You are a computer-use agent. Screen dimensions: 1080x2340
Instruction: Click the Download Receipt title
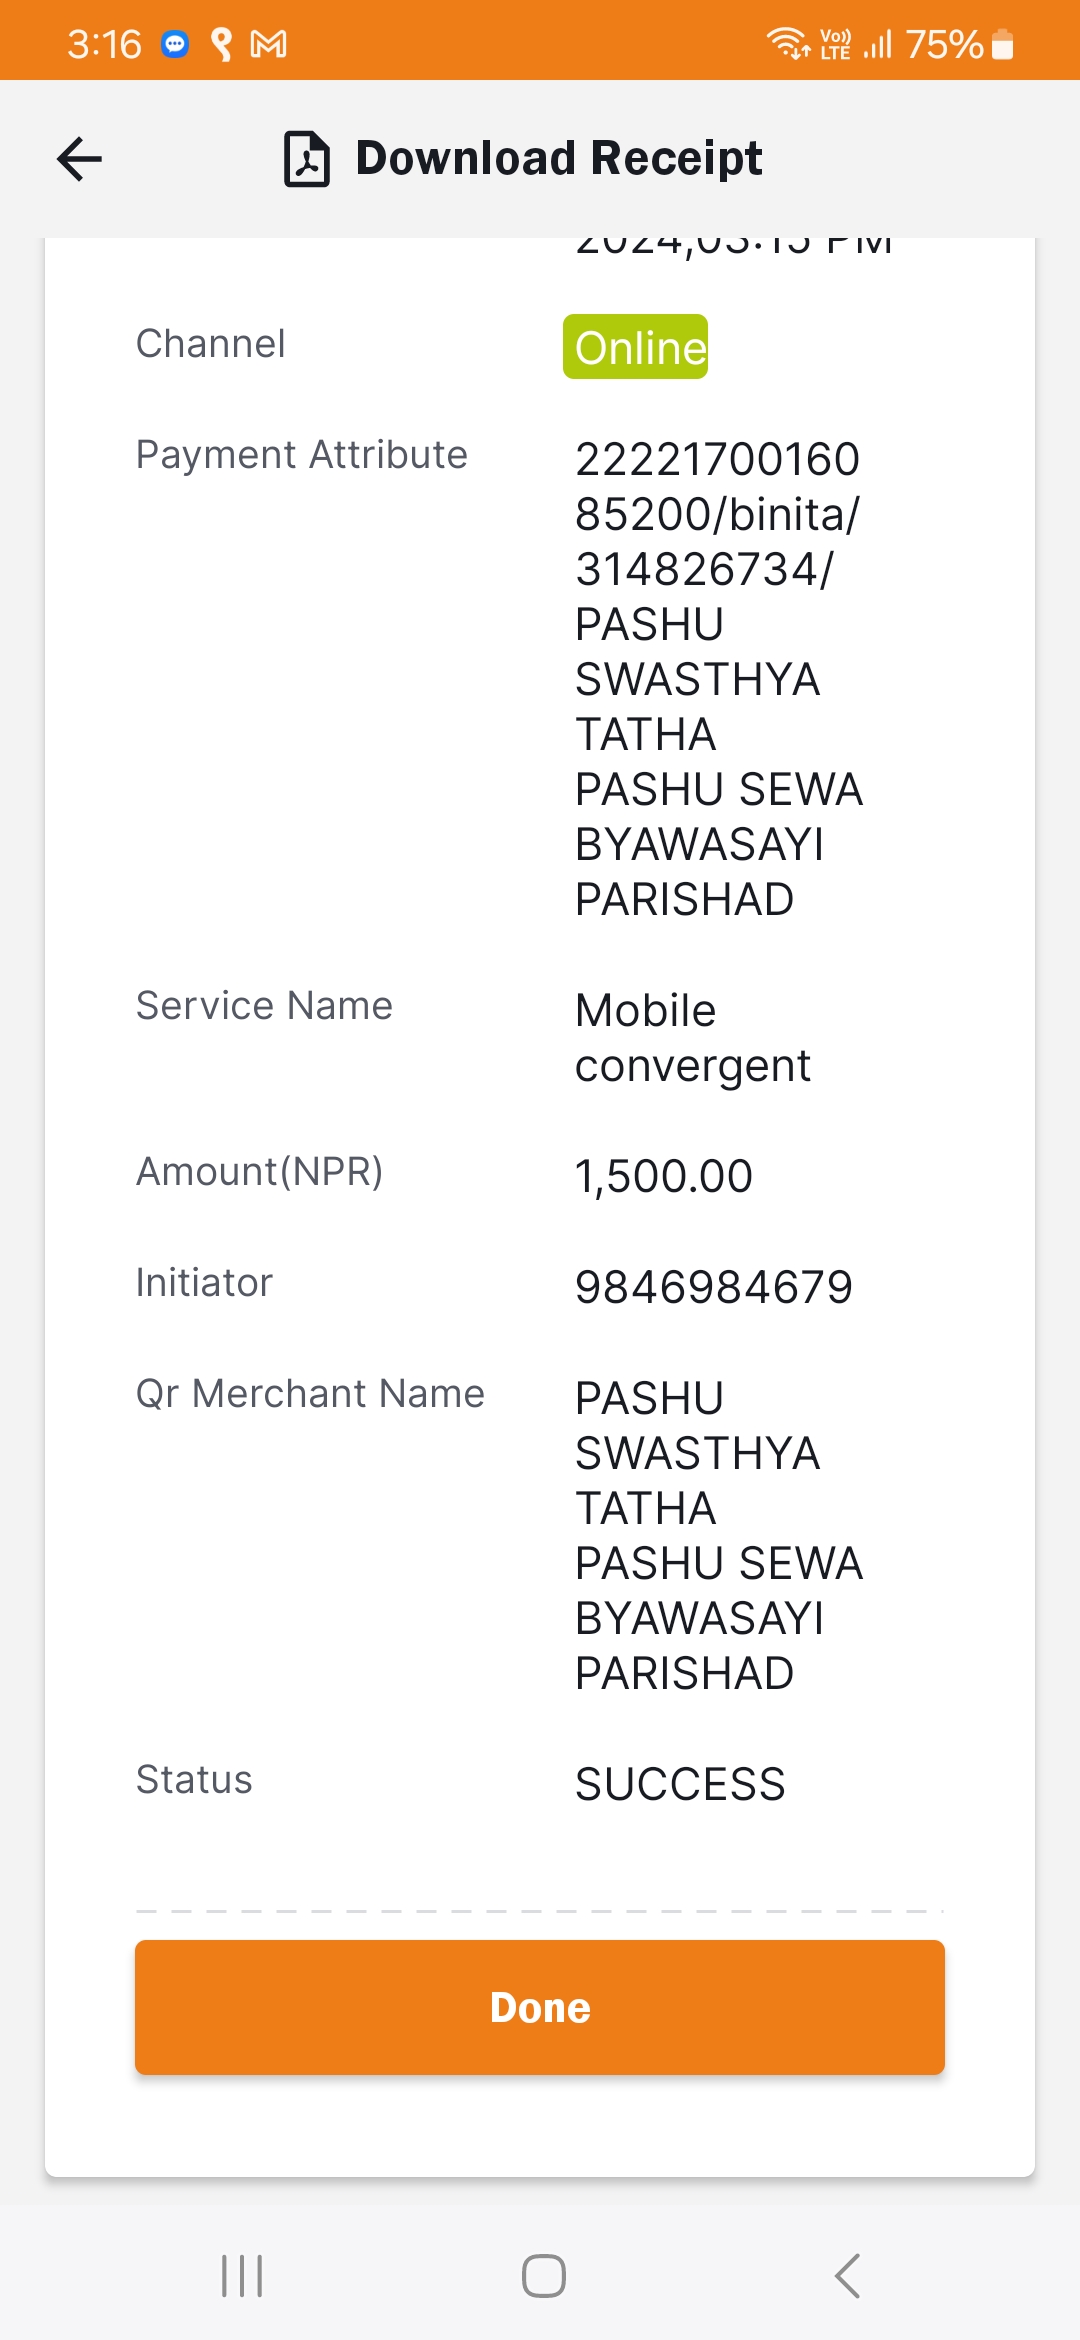[x=559, y=158]
